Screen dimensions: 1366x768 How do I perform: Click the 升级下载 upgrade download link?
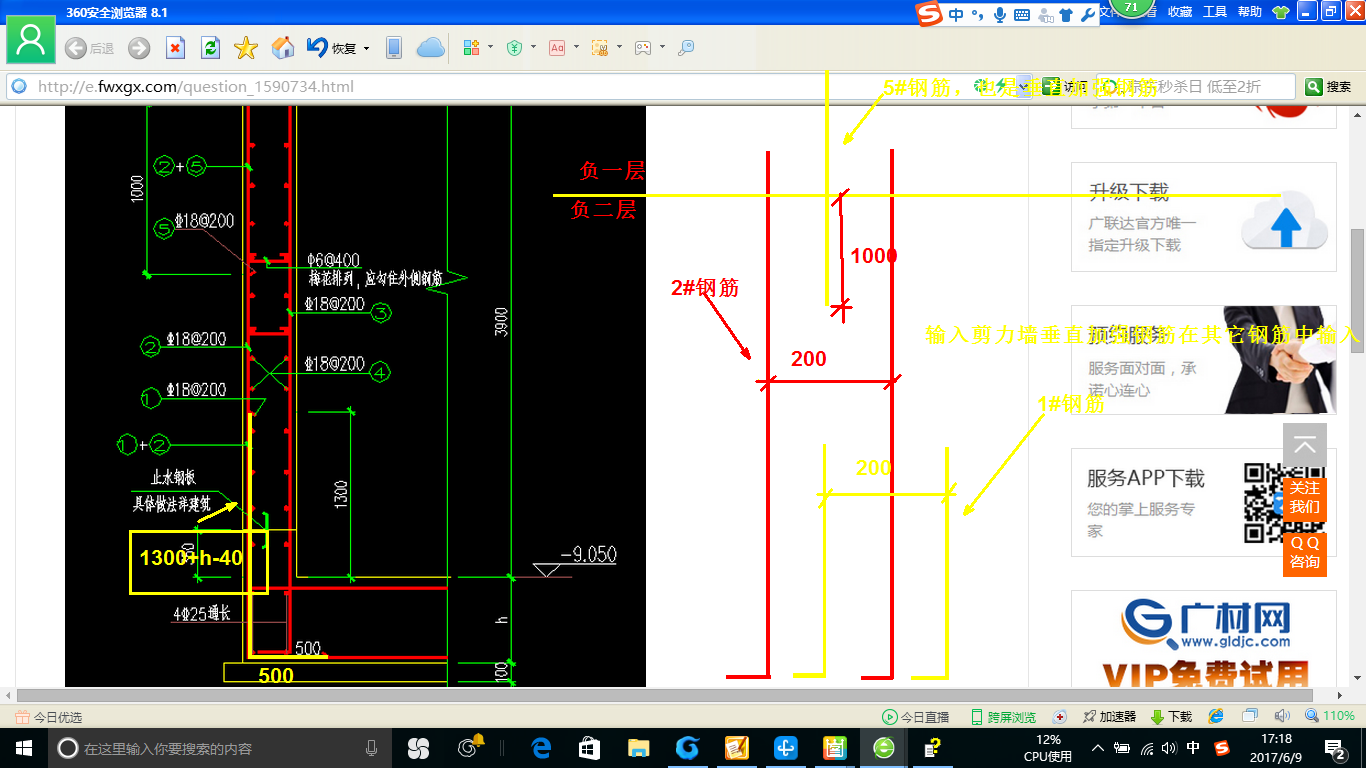click(x=1129, y=192)
